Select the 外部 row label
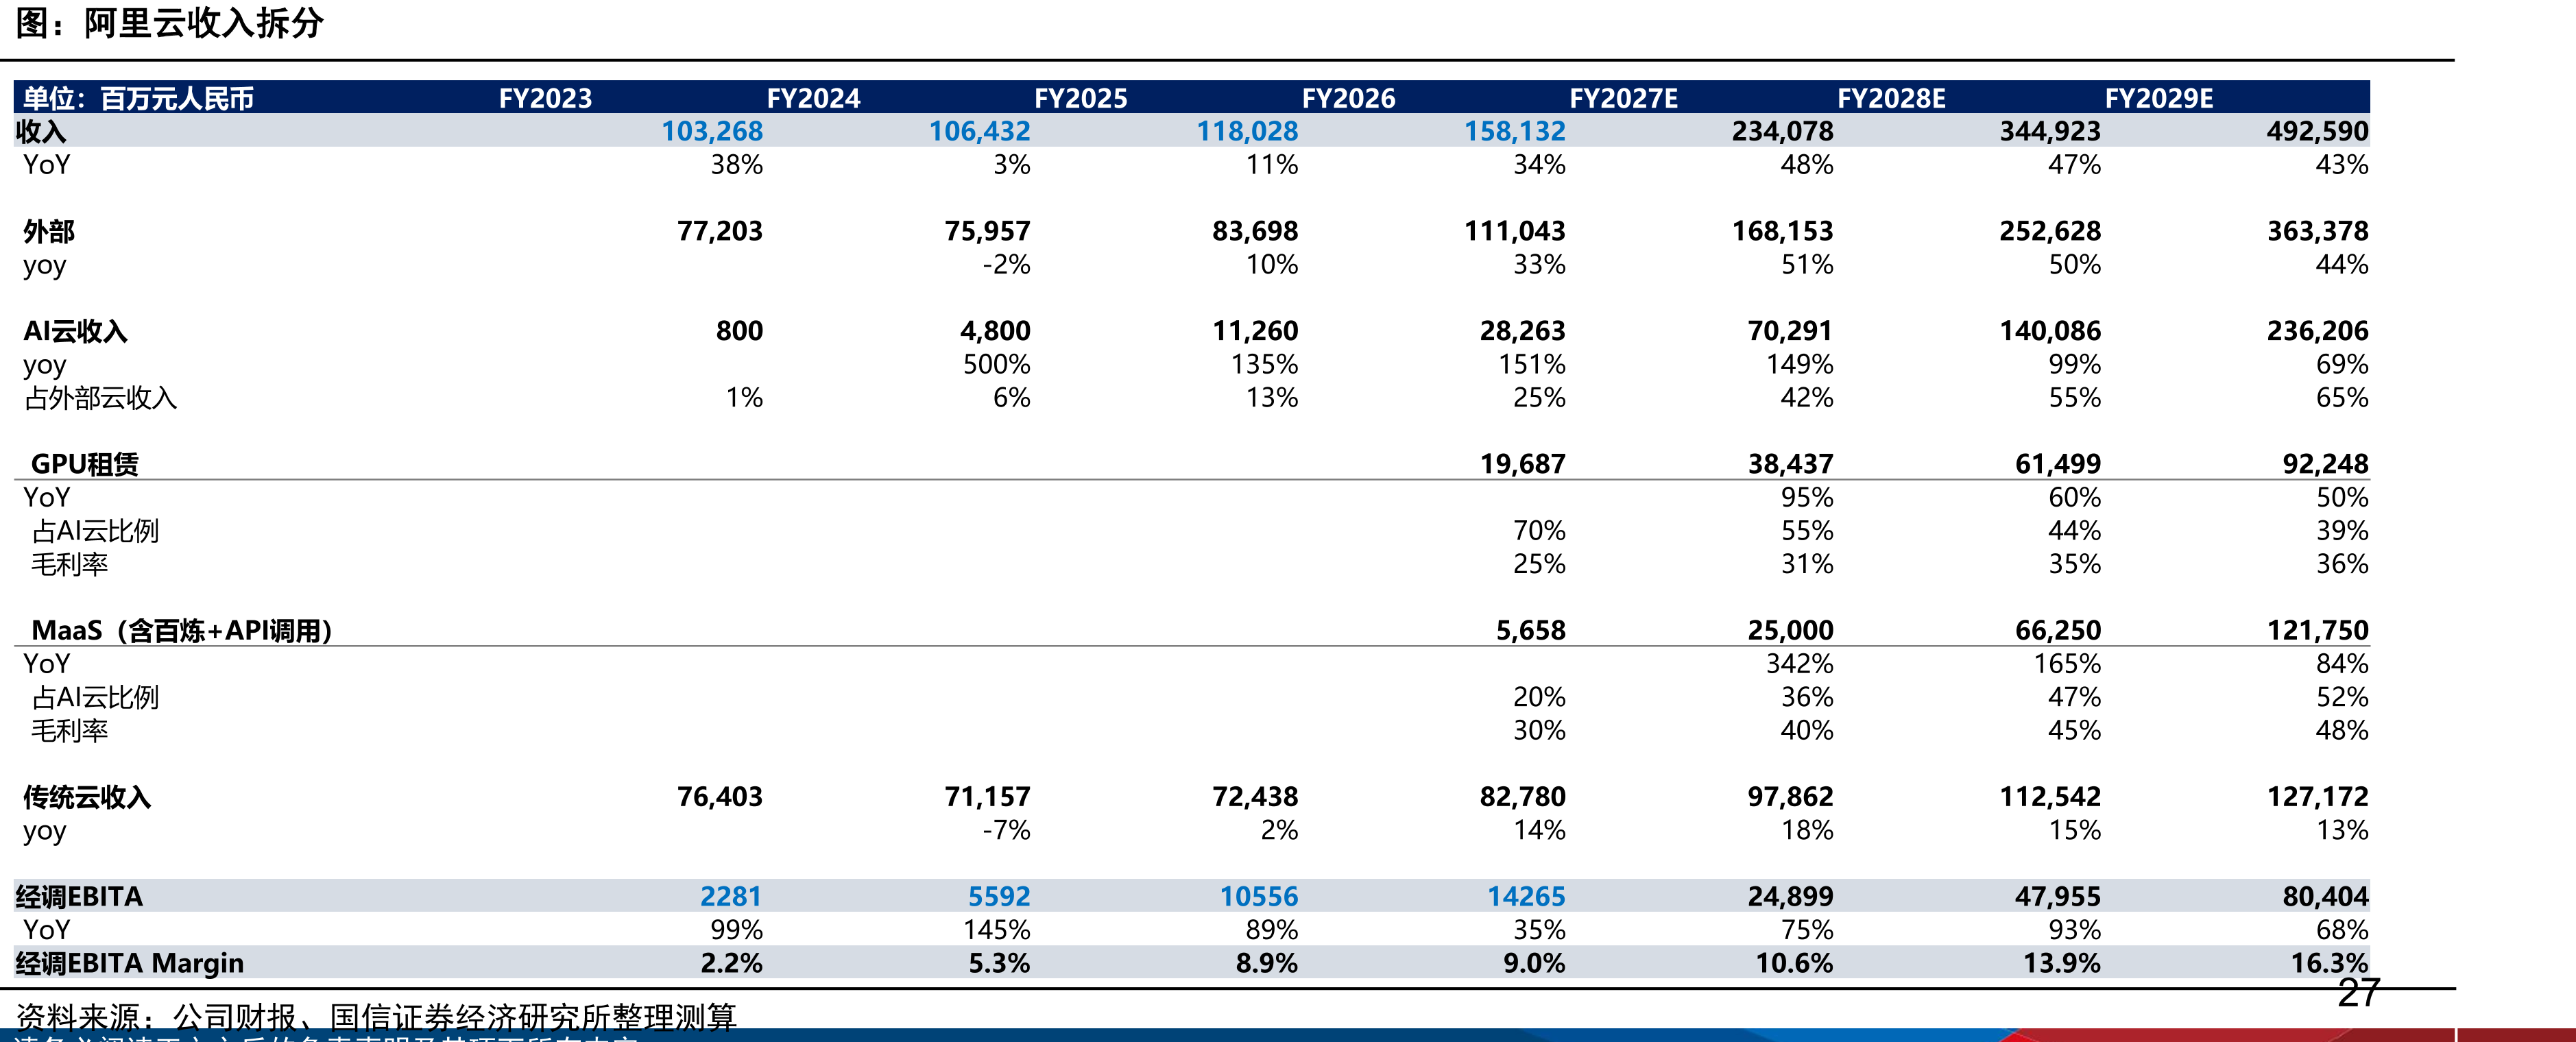 (49, 231)
